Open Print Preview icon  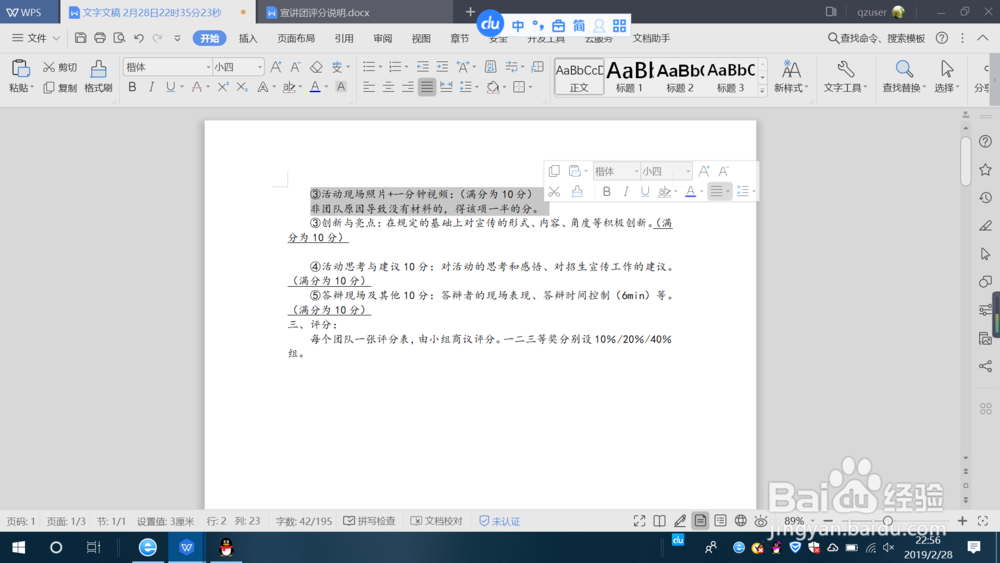click(119, 38)
